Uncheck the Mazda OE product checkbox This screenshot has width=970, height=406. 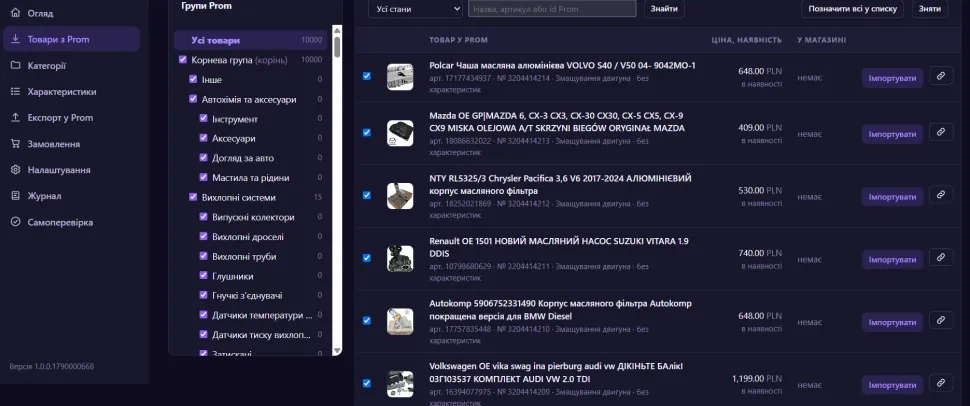click(x=367, y=132)
